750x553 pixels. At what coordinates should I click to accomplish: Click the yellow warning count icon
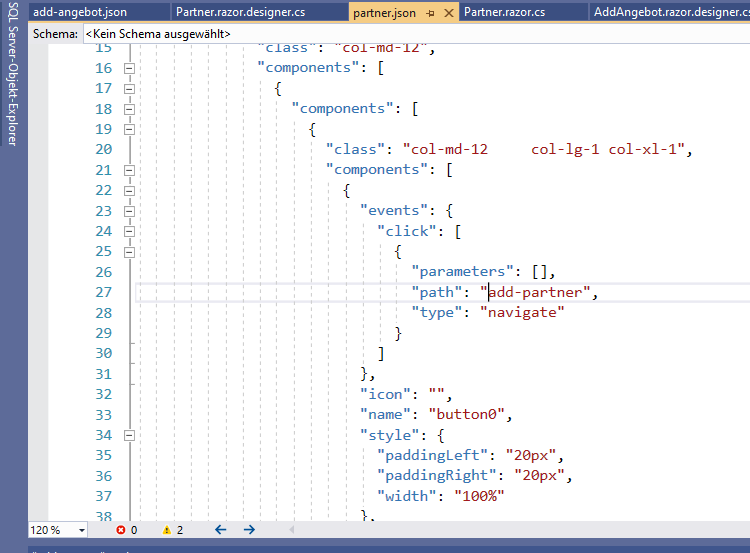166,530
